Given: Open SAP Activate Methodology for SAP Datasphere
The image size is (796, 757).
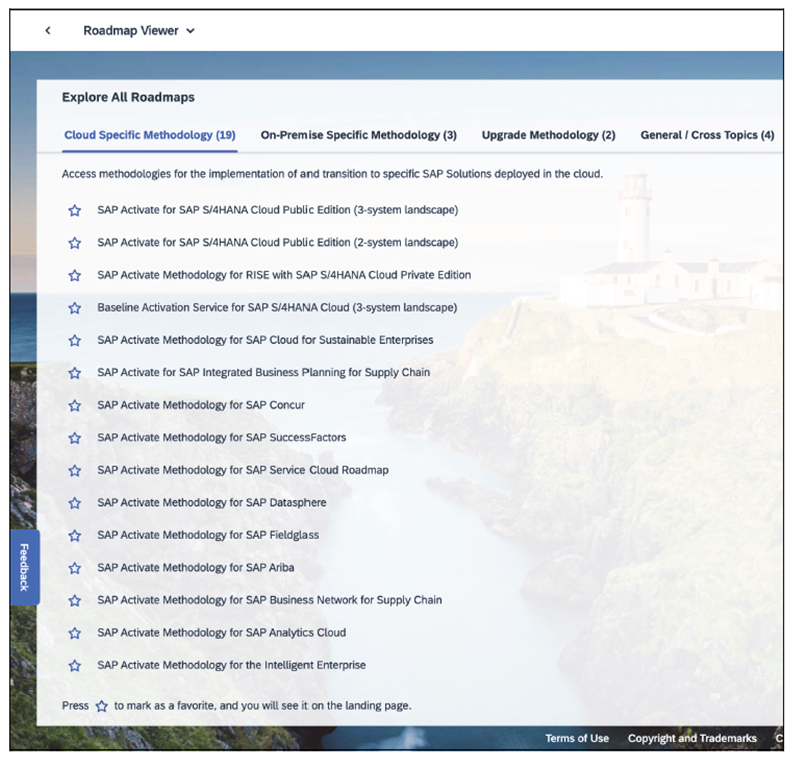Looking at the screenshot, I should pos(212,502).
